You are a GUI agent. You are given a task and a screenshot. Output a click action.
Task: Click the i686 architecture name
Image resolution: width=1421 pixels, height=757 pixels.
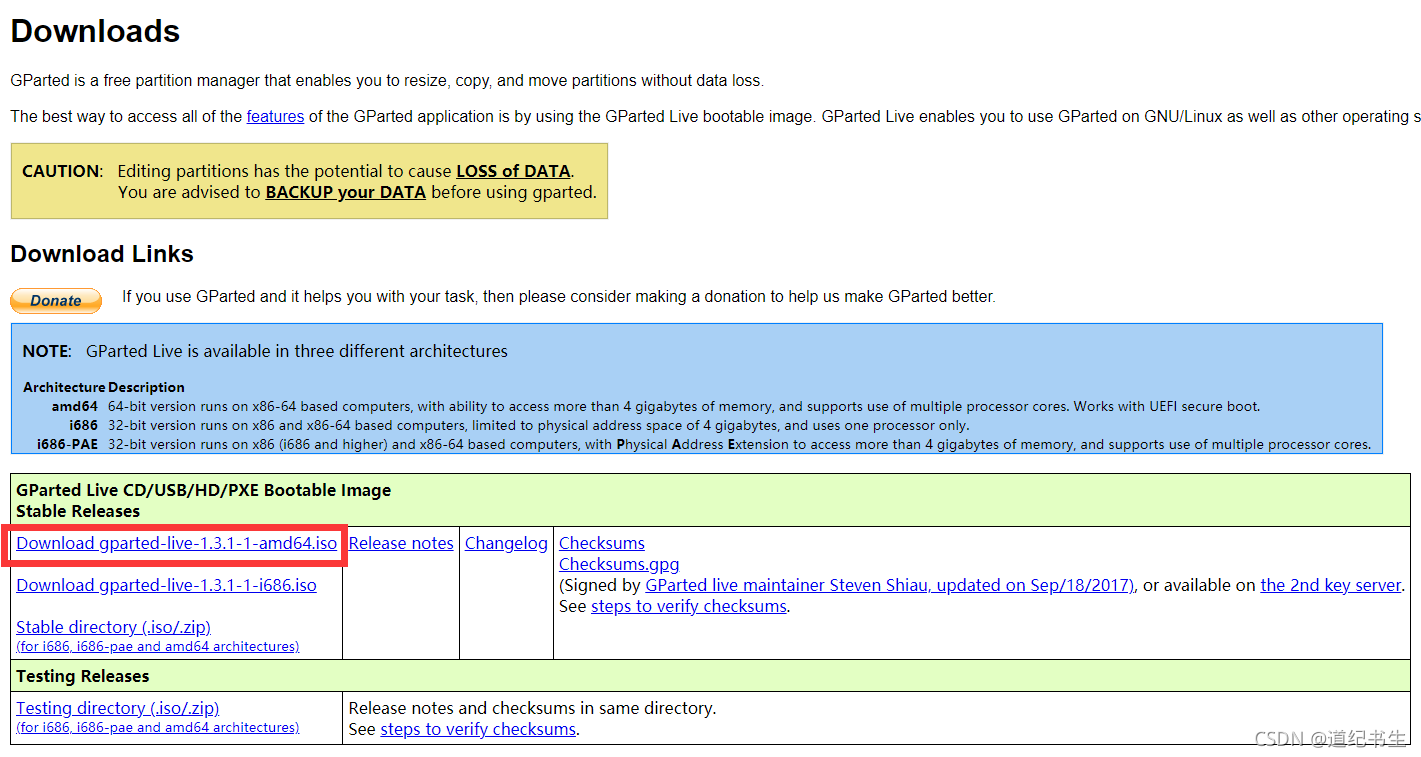point(83,425)
